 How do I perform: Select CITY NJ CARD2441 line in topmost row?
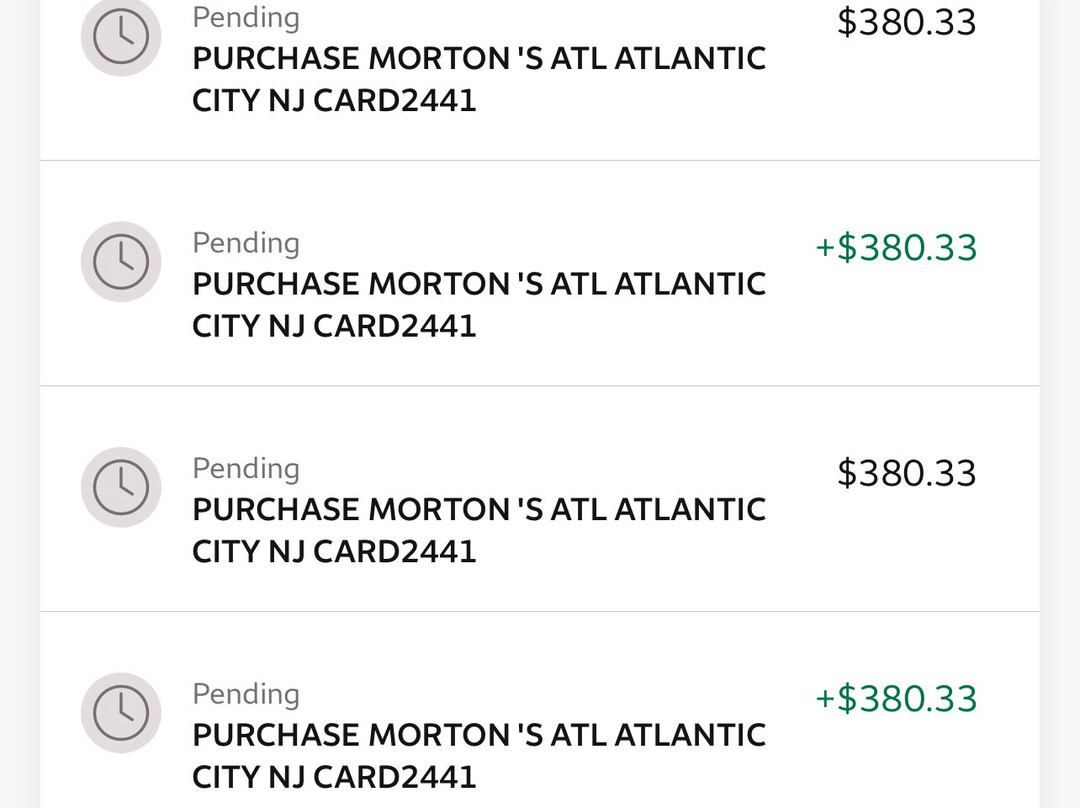pos(334,101)
